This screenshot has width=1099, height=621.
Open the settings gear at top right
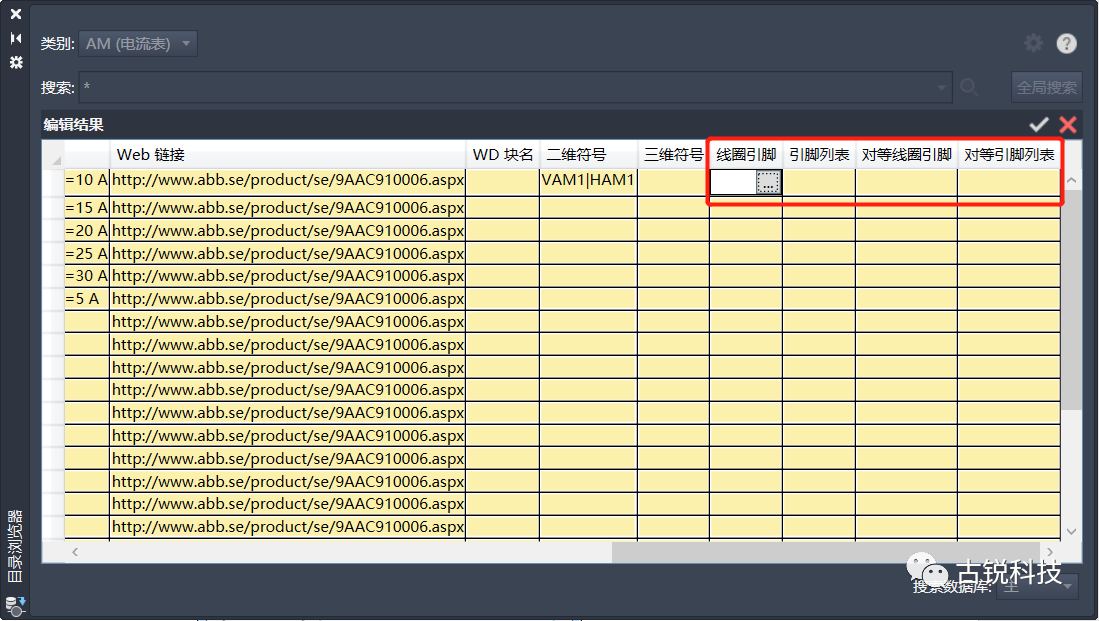click(x=1033, y=43)
